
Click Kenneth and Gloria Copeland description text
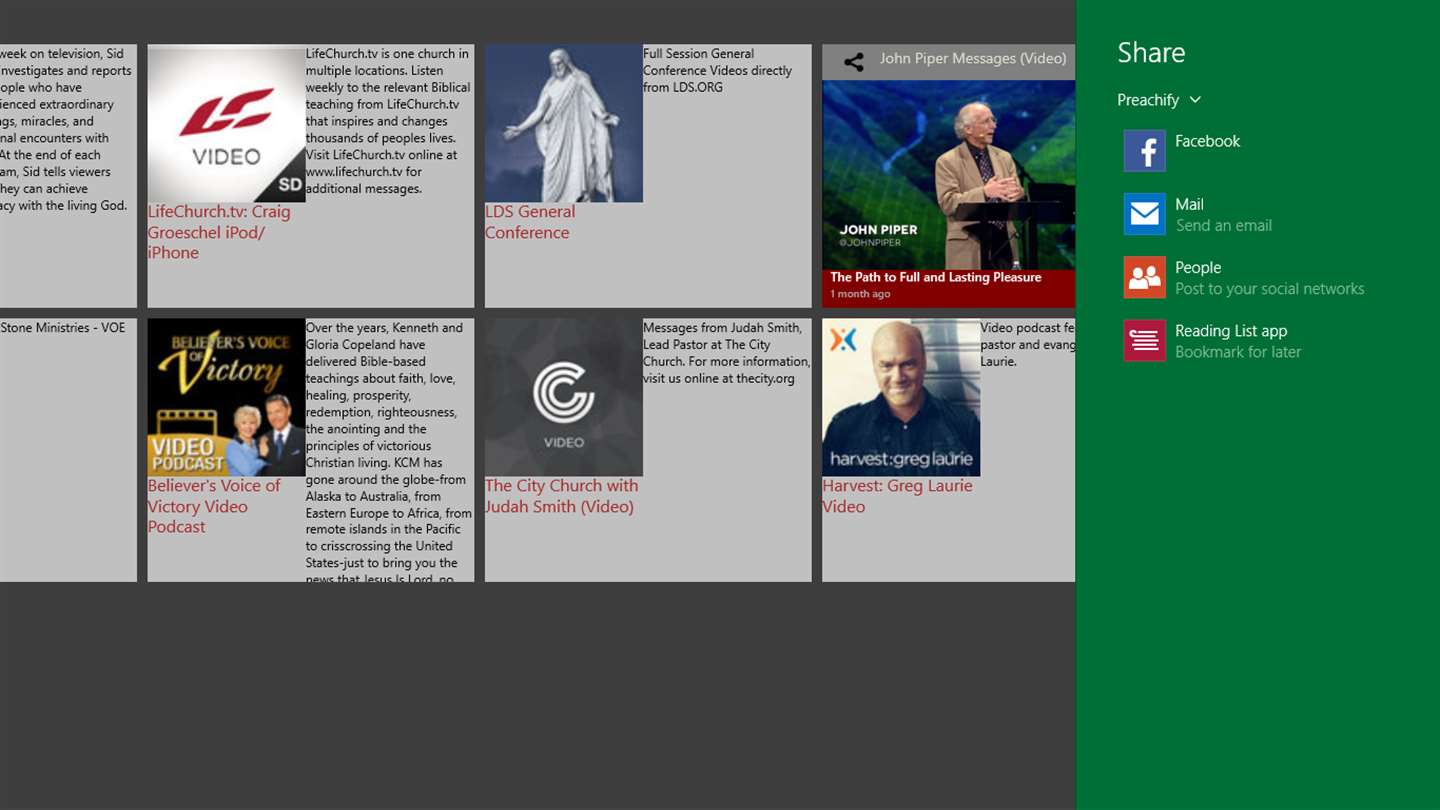[389, 451]
